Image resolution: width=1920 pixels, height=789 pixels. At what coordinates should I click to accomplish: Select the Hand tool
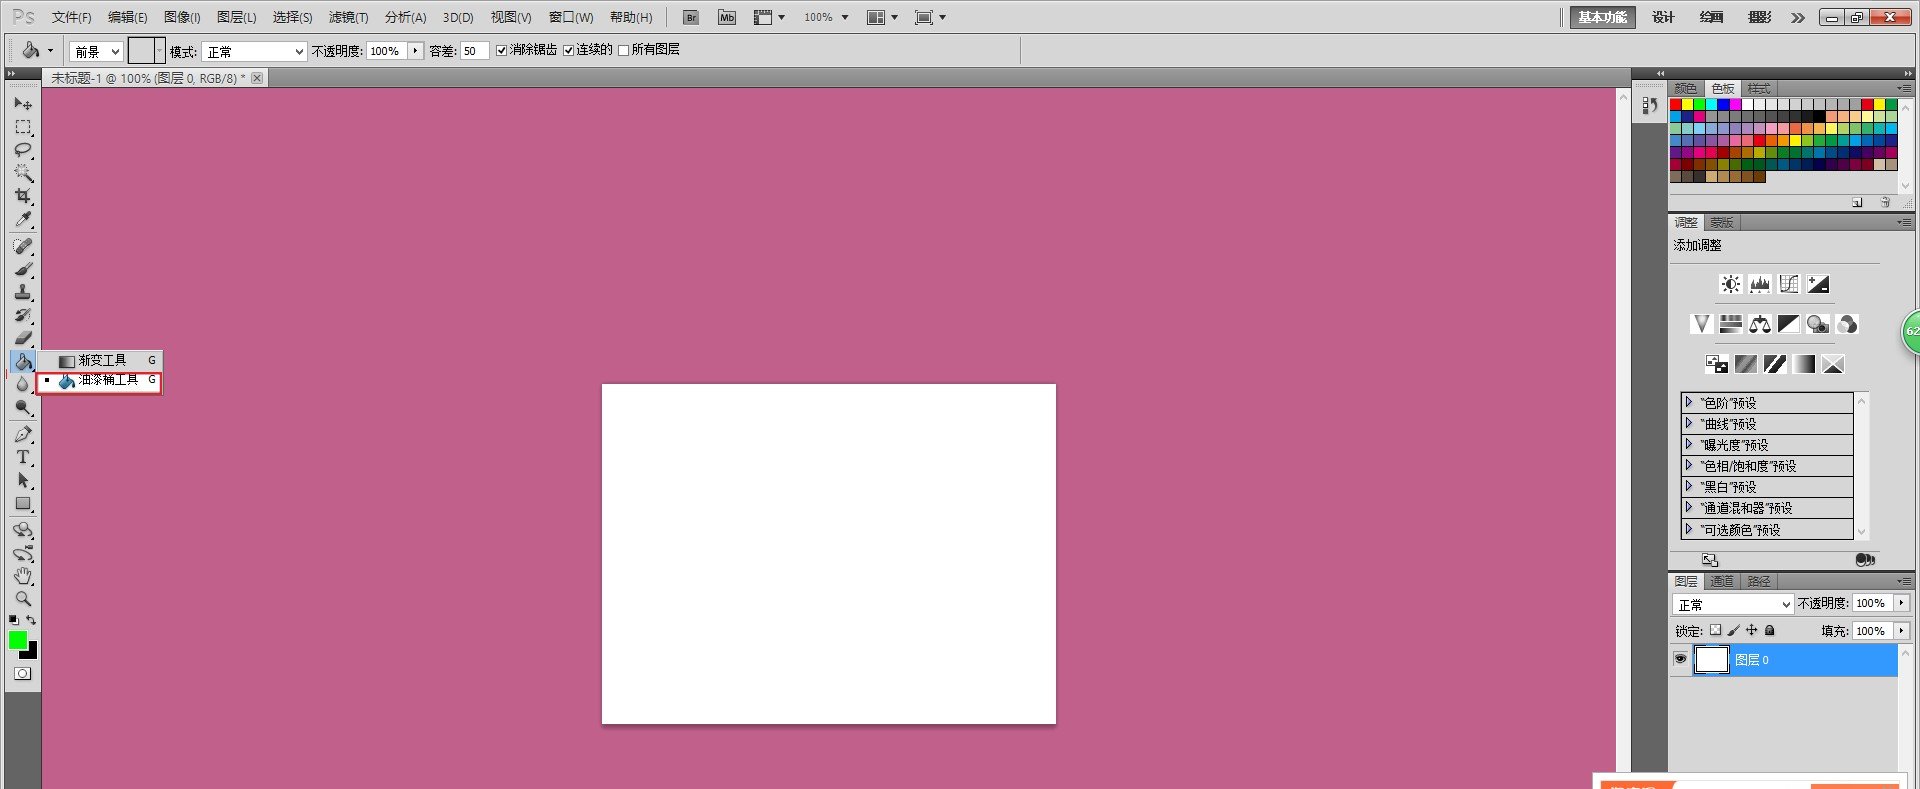[x=23, y=576]
